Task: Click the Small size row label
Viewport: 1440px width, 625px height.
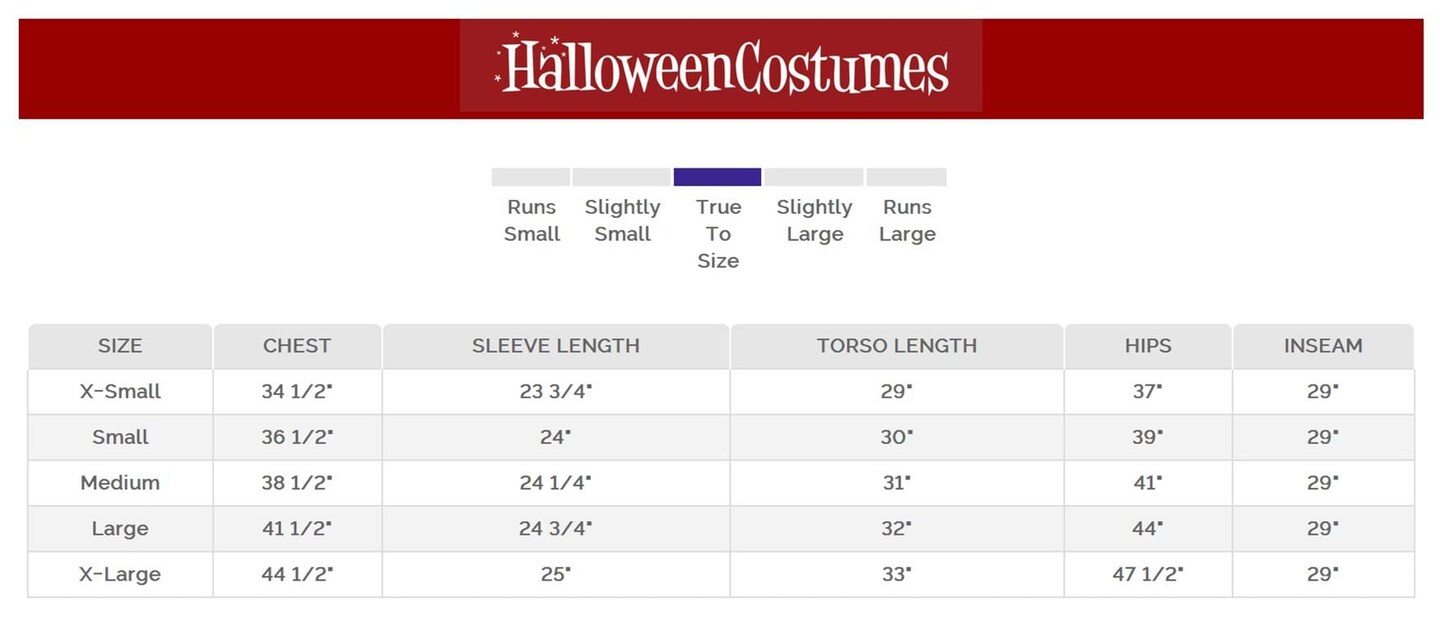Action: (x=120, y=437)
